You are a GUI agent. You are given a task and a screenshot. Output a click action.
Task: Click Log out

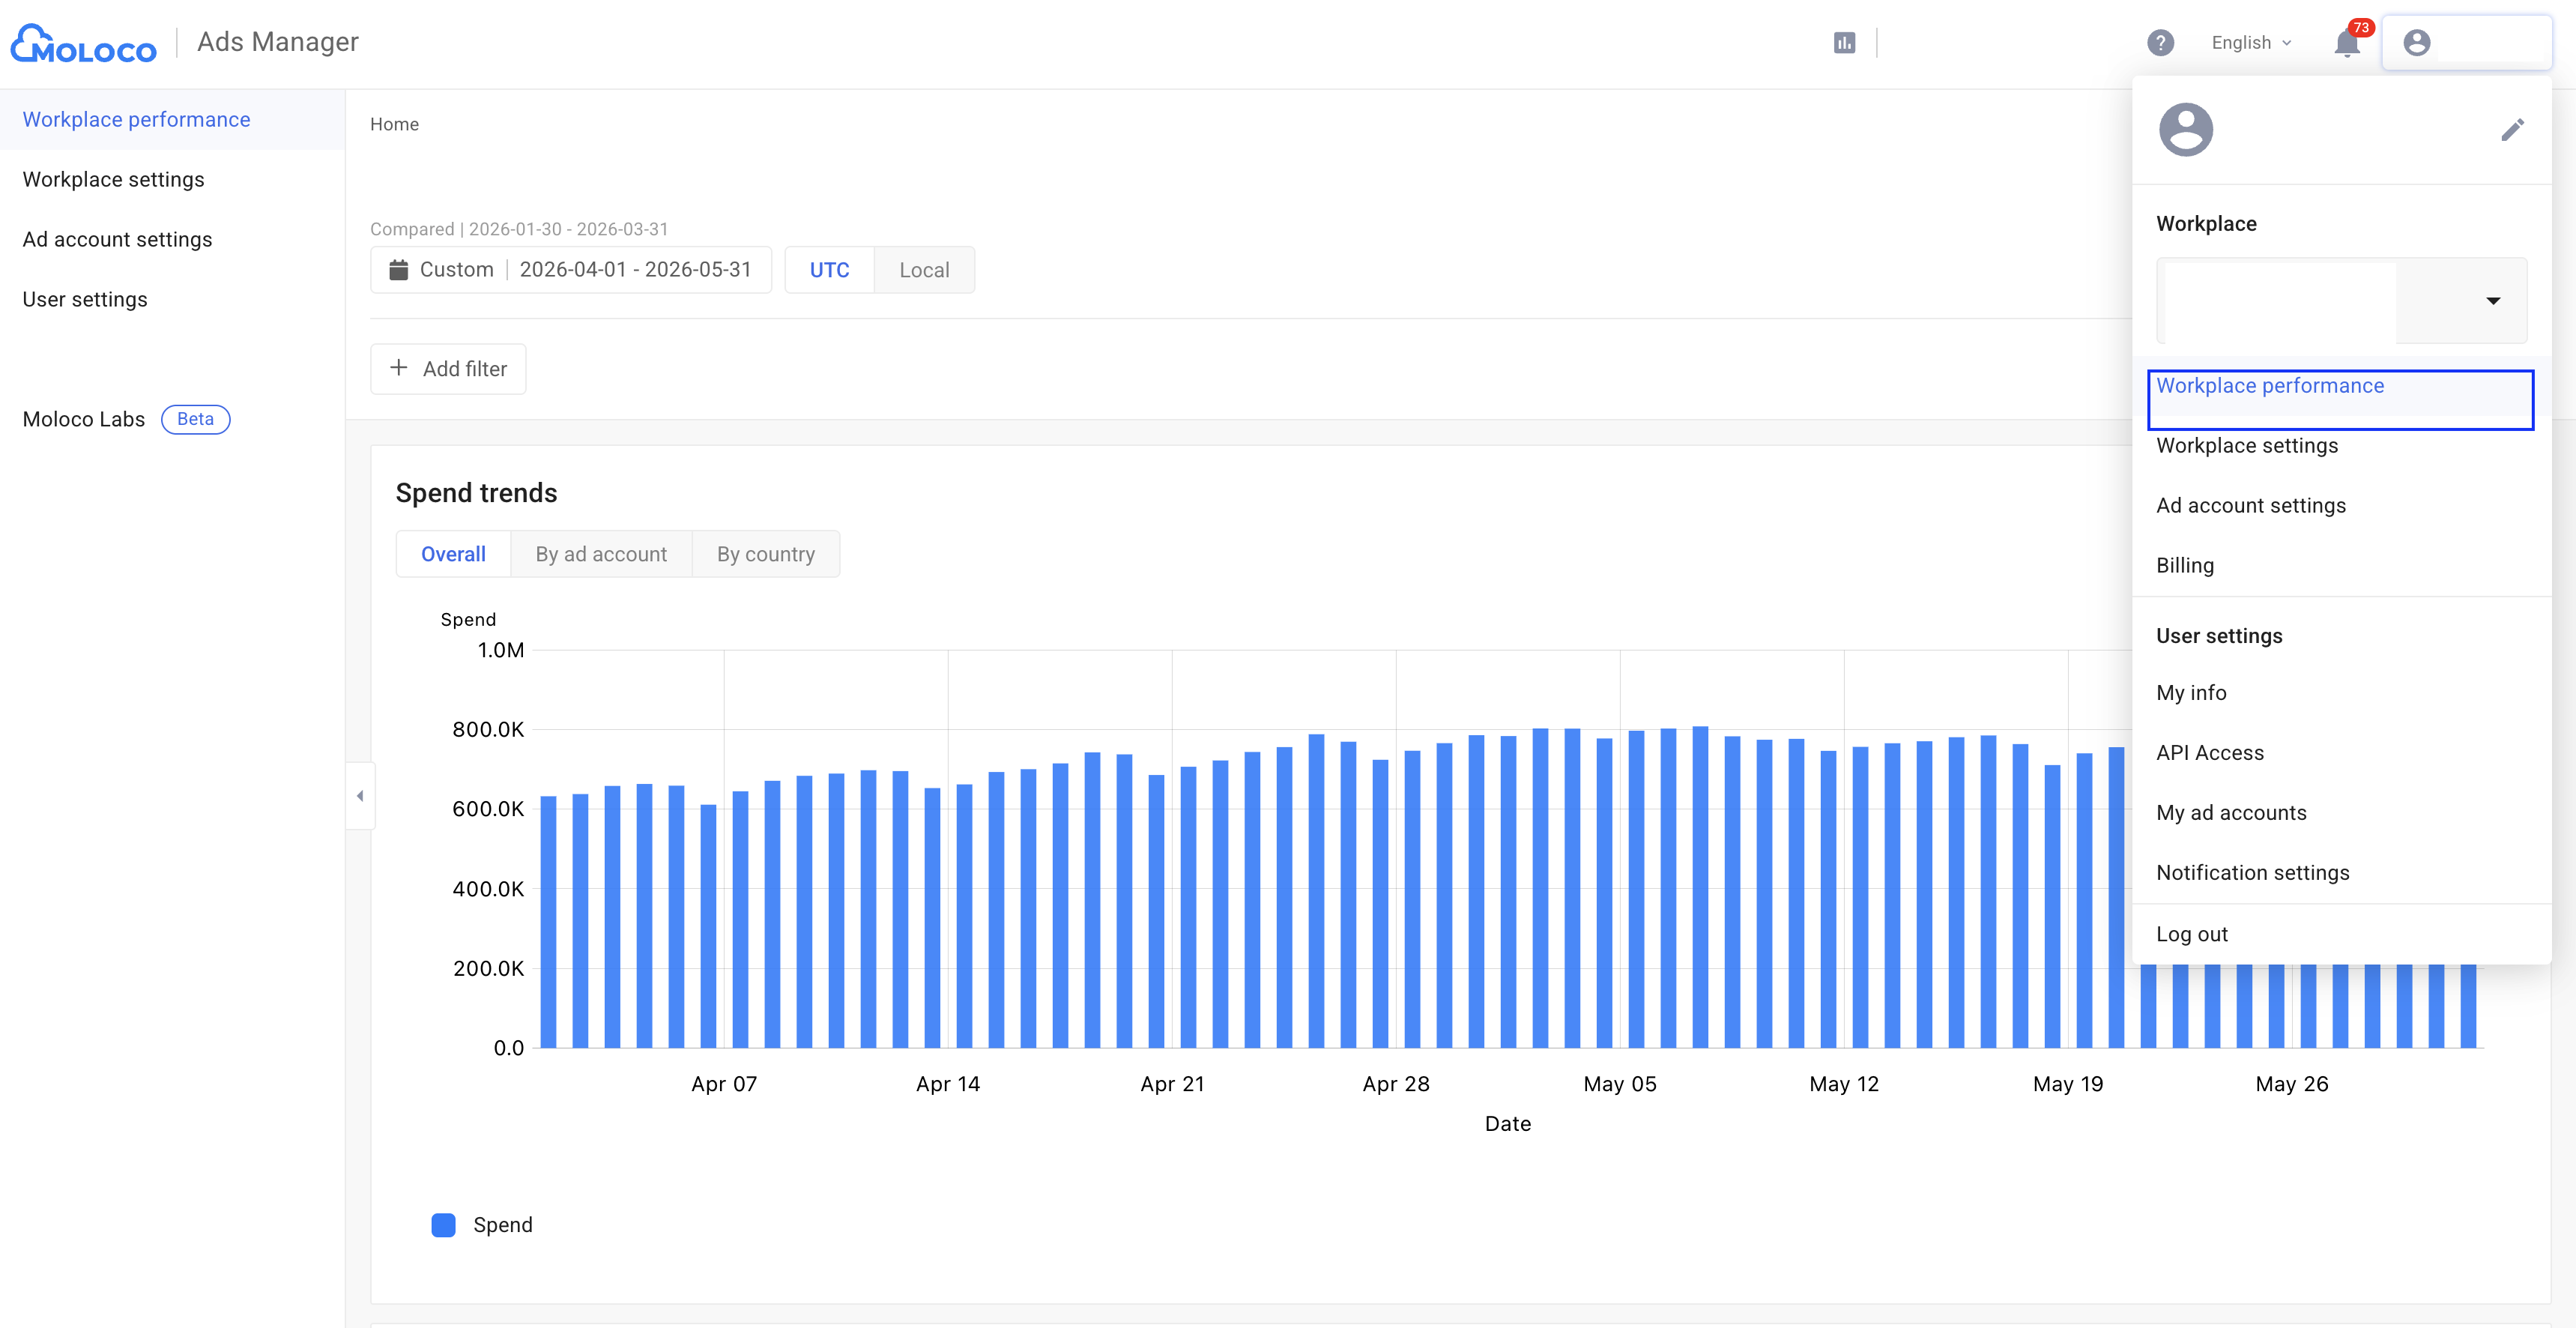pyautogui.click(x=2341, y=934)
